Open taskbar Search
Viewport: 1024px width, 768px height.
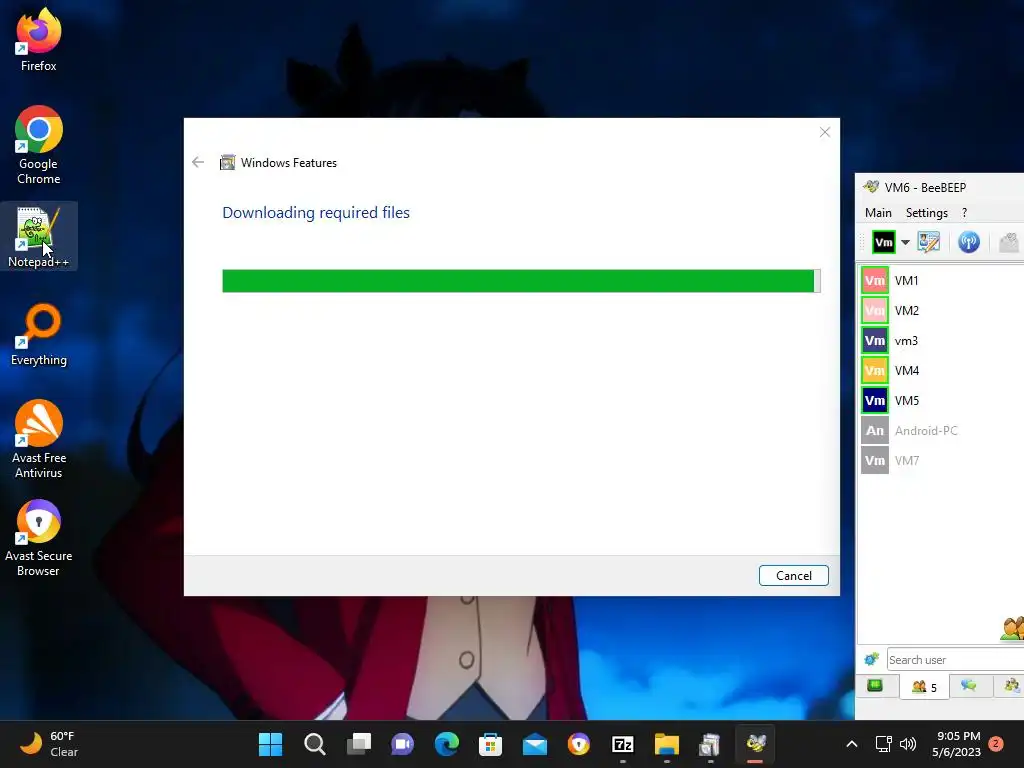click(315, 744)
